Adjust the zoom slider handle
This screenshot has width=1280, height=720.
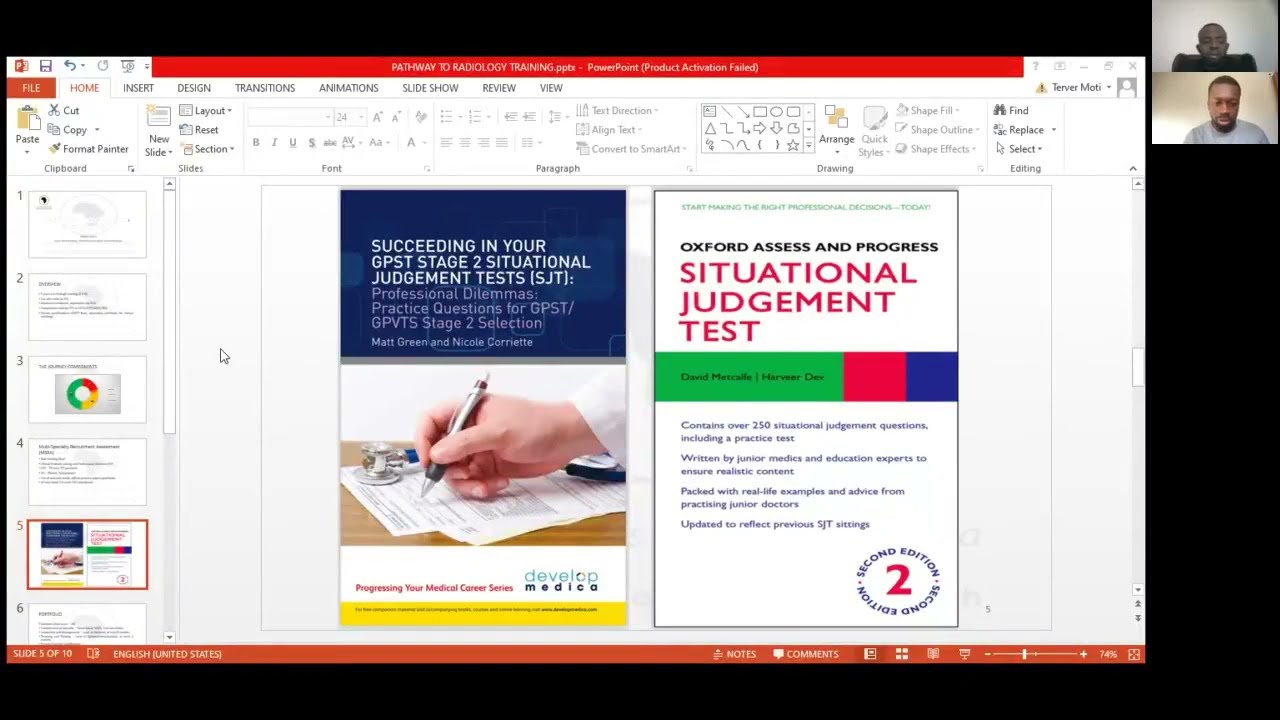(1024, 654)
